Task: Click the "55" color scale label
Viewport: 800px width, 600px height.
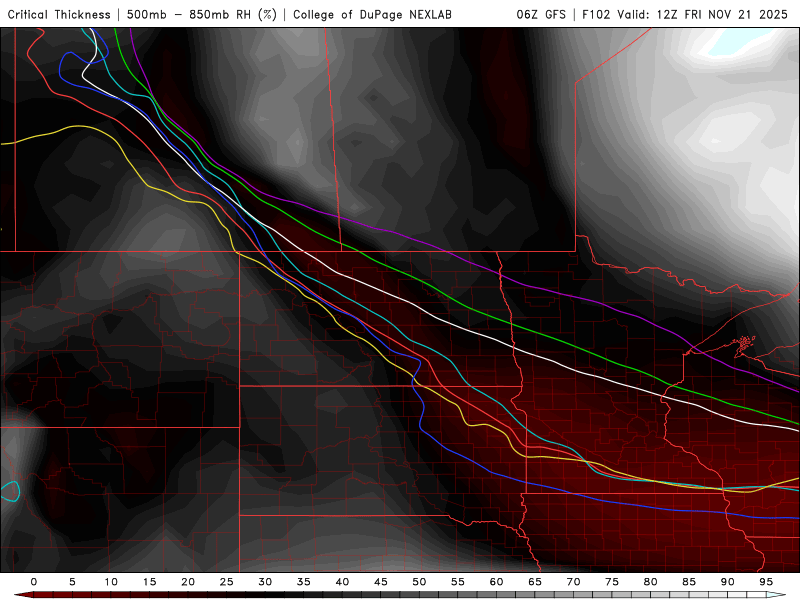Action: [458, 582]
